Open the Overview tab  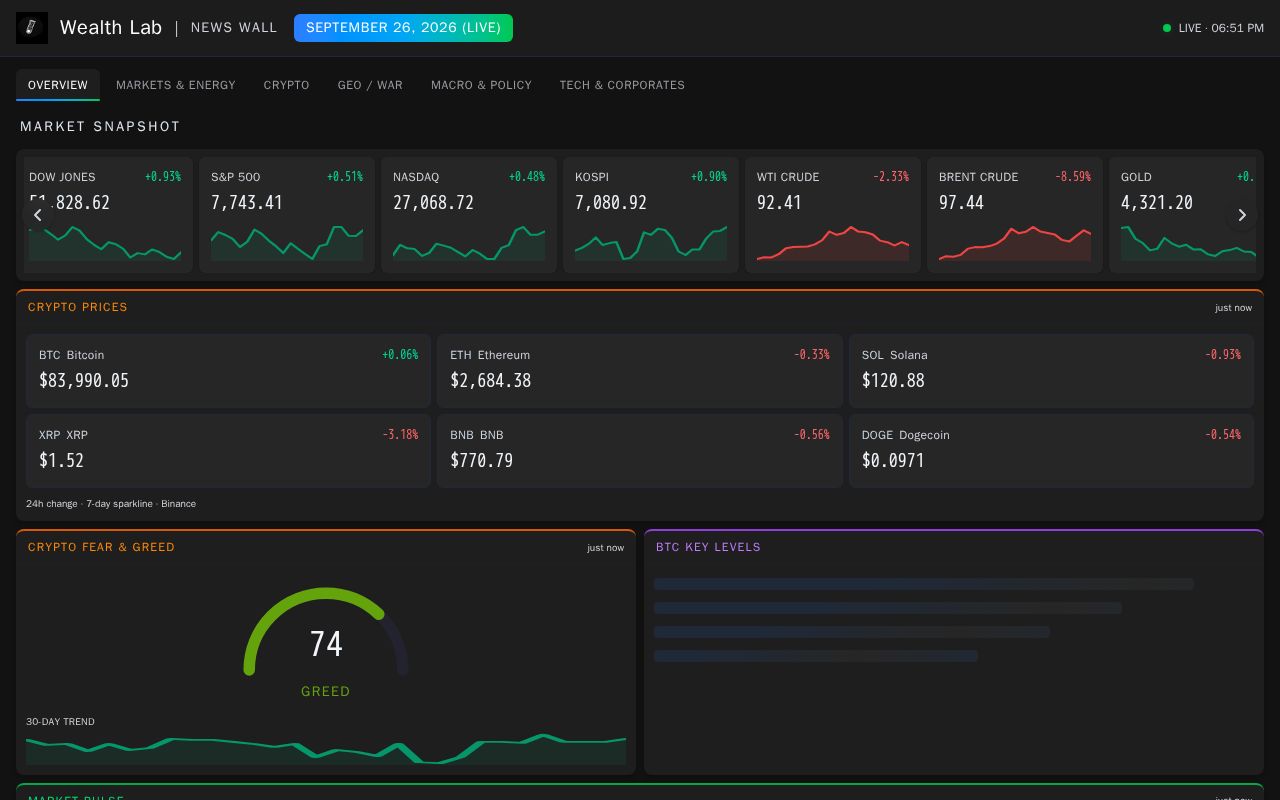(58, 85)
